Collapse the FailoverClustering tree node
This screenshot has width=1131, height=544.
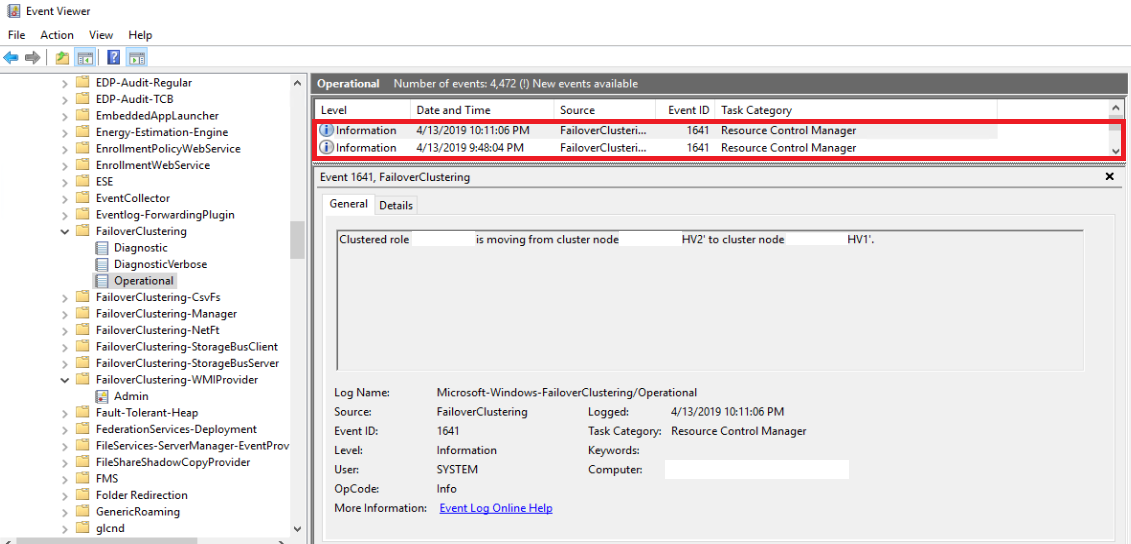pos(65,232)
